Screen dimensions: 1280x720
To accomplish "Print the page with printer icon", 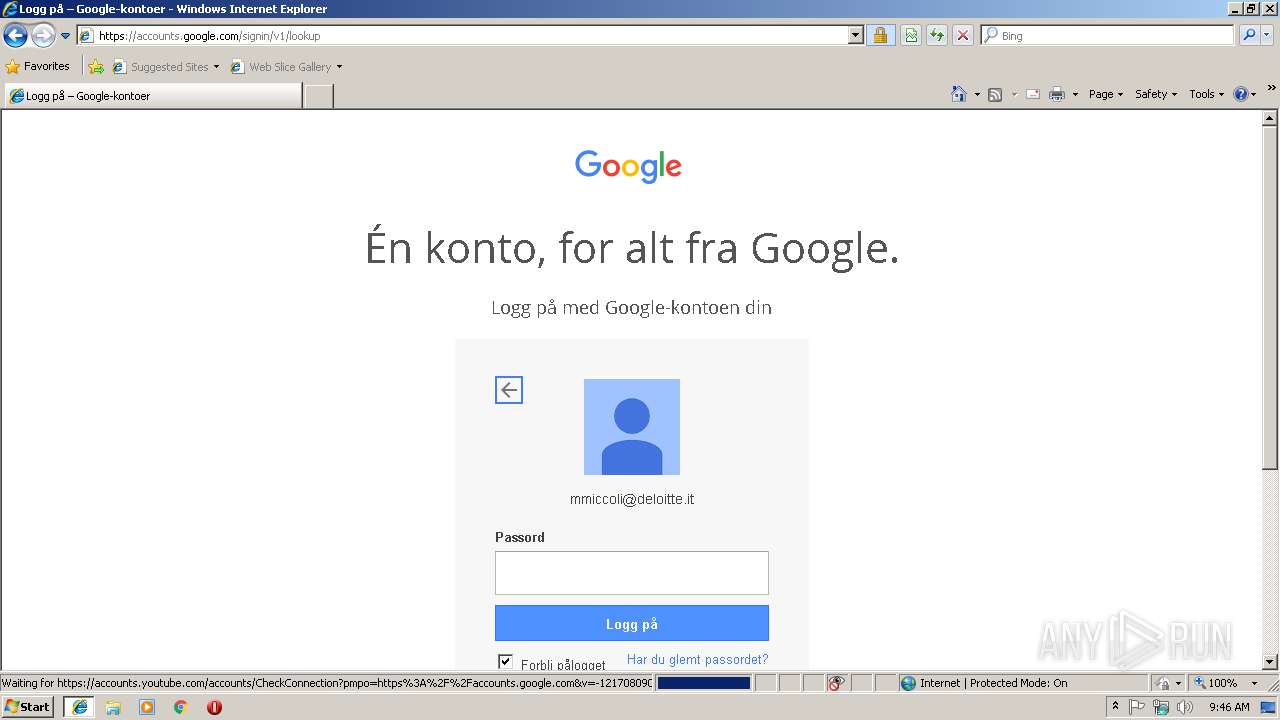I will click(x=1057, y=94).
